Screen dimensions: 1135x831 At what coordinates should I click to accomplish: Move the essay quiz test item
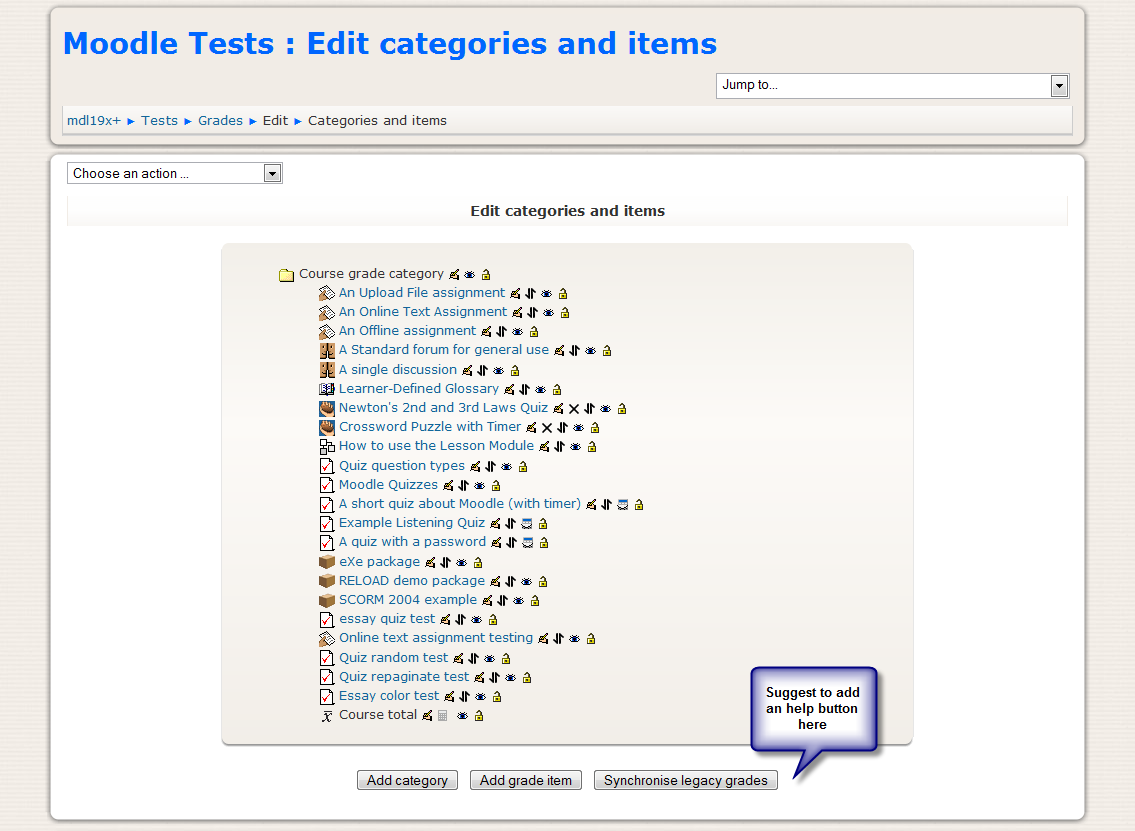(461, 620)
